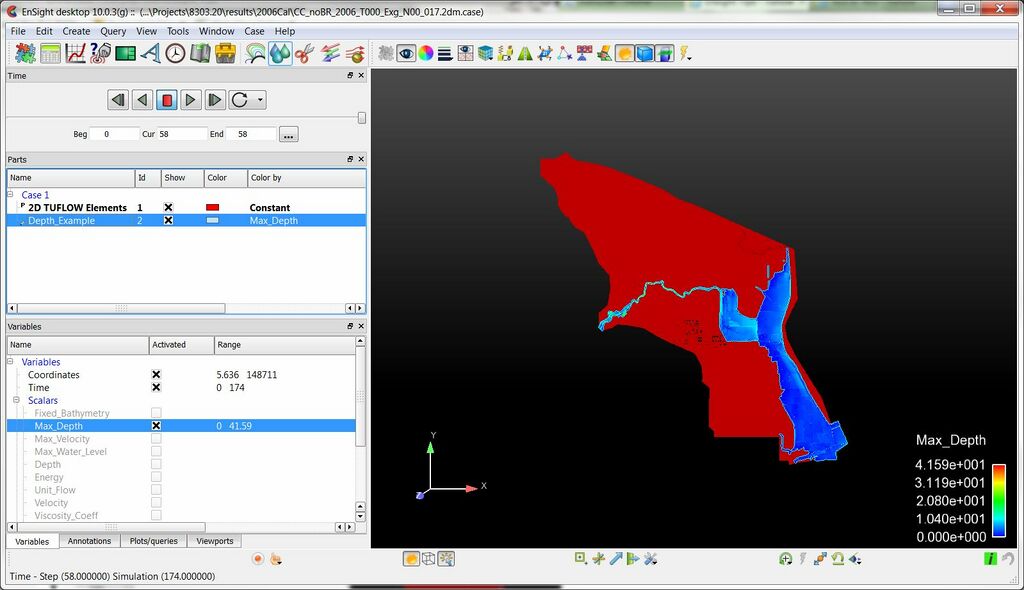Click the color wheel icon in the toolbar
Viewport: 1024px width, 590px height.
coord(425,53)
